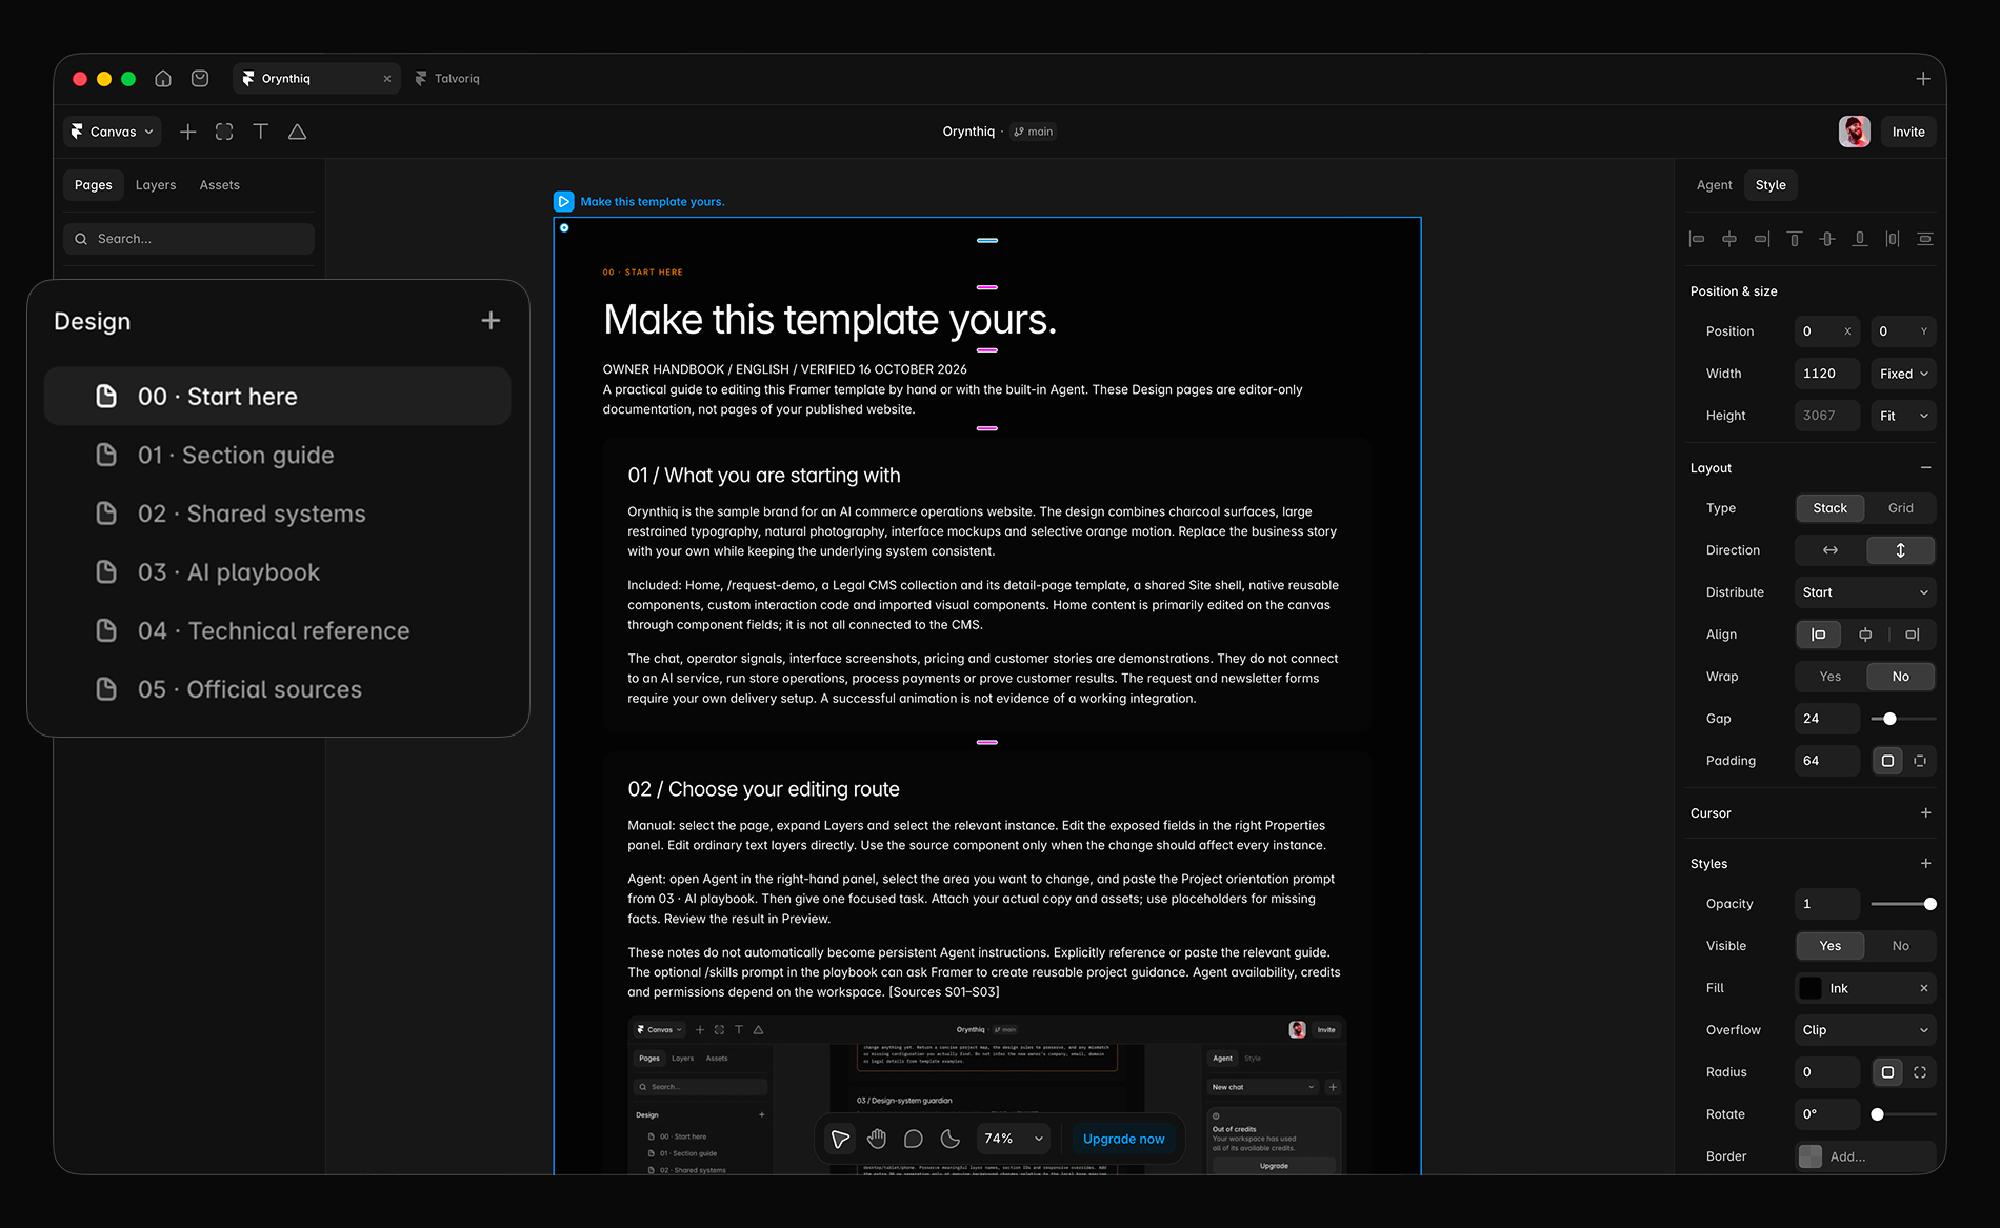Toggle dark mode moon icon
Image resolution: width=2000 pixels, height=1228 pixels.
tap(950, 1138)
